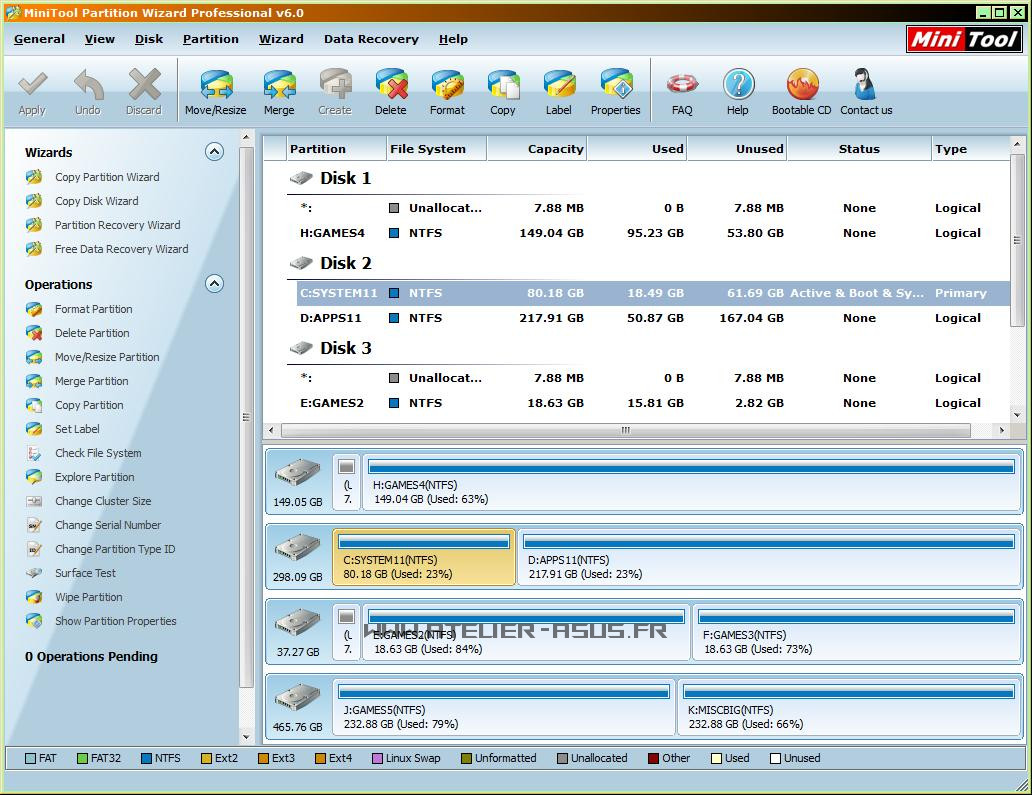Click the Merge partition toolbar icon
1032x795 pixels.
[279, 92]
